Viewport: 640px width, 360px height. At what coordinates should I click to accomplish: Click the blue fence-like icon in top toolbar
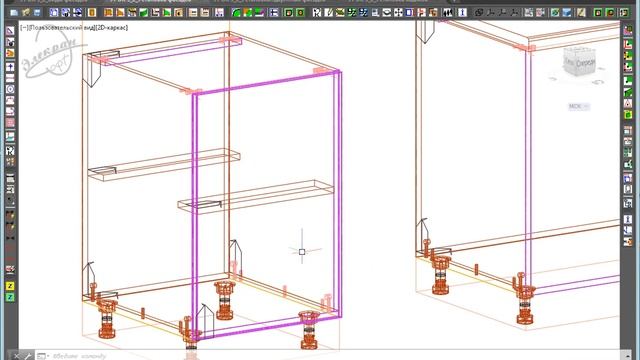click(274, 13)
